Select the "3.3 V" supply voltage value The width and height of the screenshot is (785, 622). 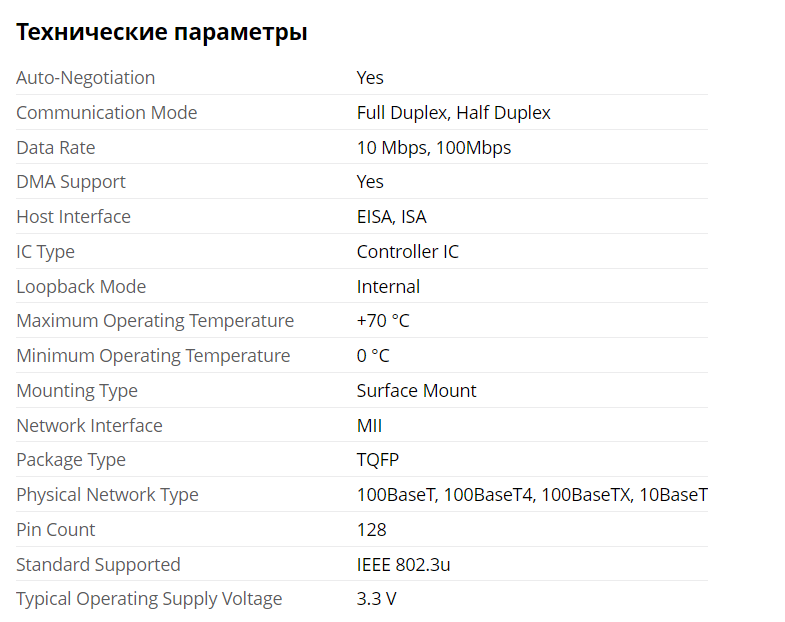[x=376, y=599]
